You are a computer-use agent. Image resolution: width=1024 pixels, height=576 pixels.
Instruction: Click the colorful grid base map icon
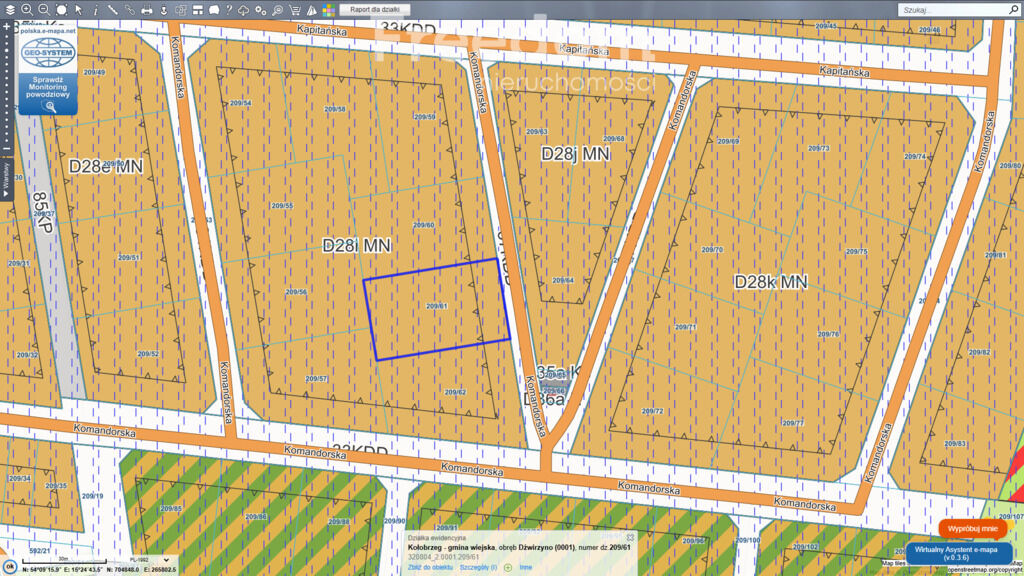click(x=328, y=9)
